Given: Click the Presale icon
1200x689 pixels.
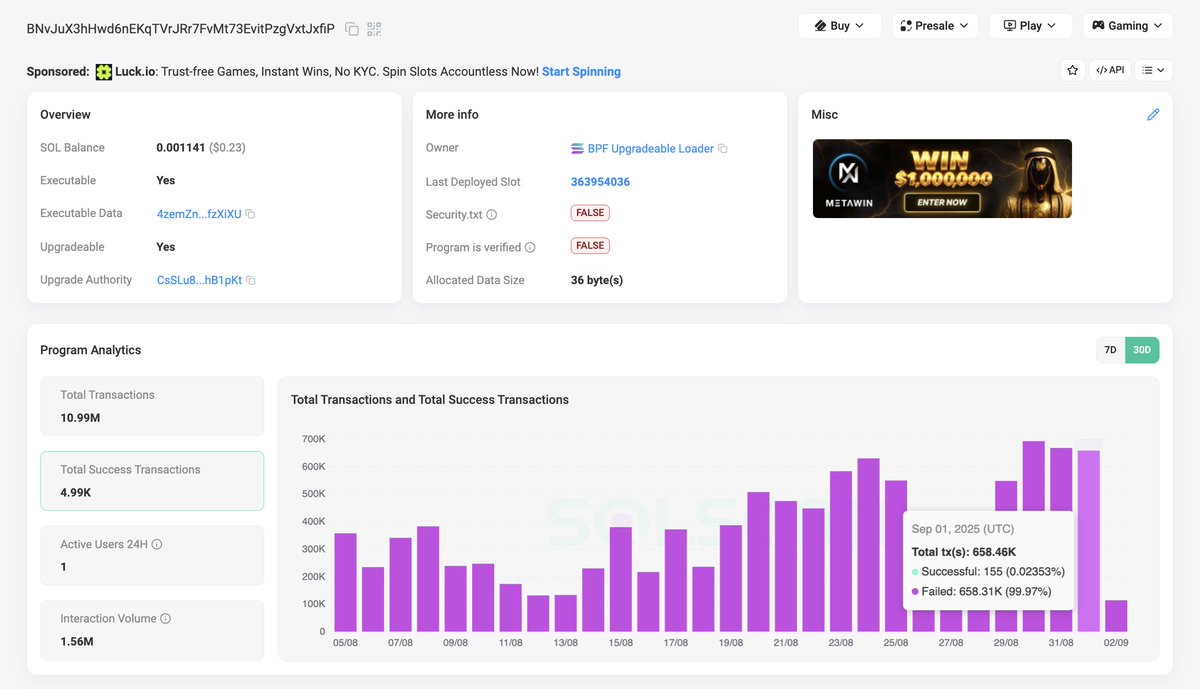Looking at the screenshot, I should [906, 26].
